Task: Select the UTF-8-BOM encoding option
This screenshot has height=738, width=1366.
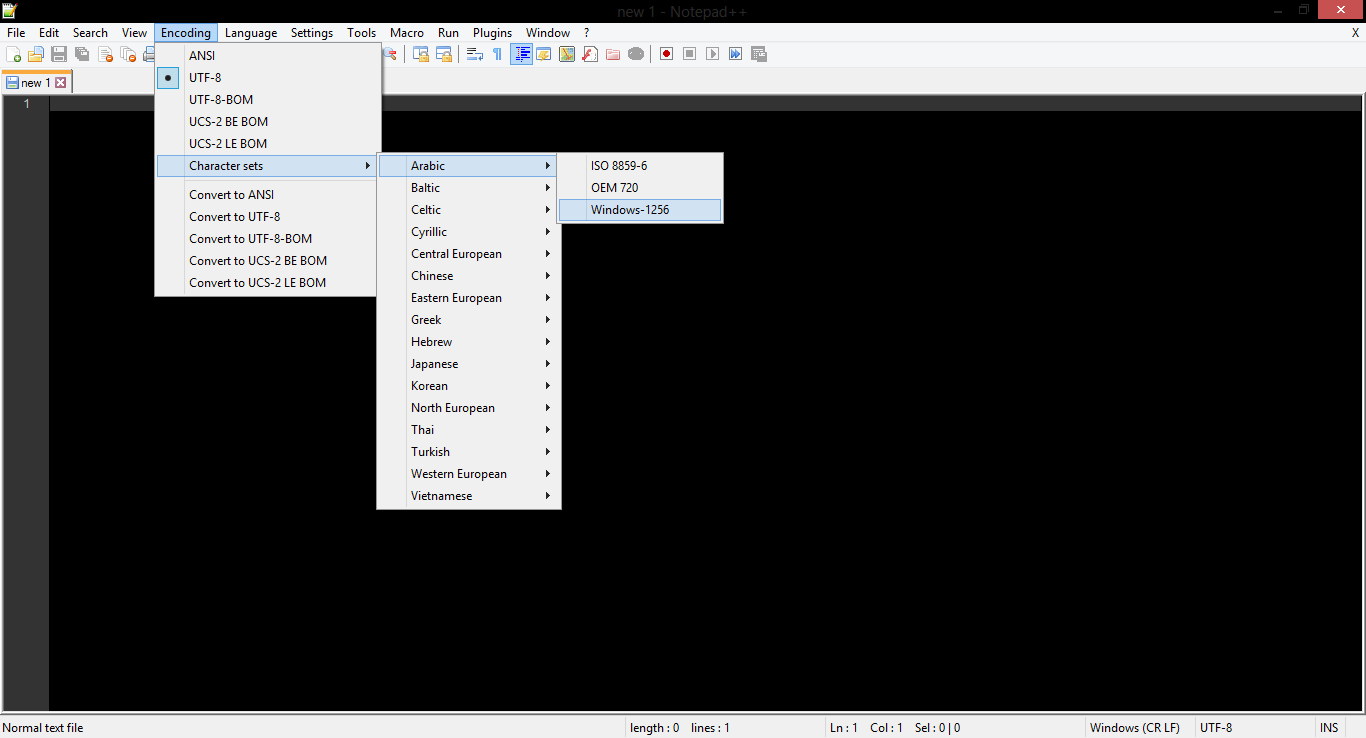Action: [268, 100]
